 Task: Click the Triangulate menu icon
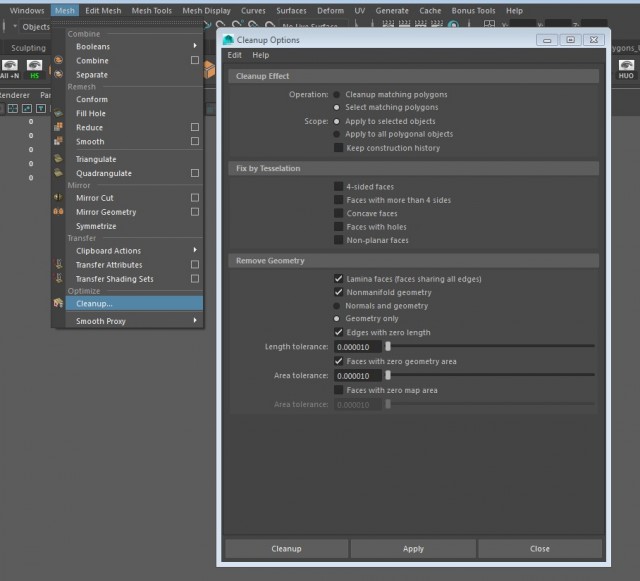[x=58, y=159]
